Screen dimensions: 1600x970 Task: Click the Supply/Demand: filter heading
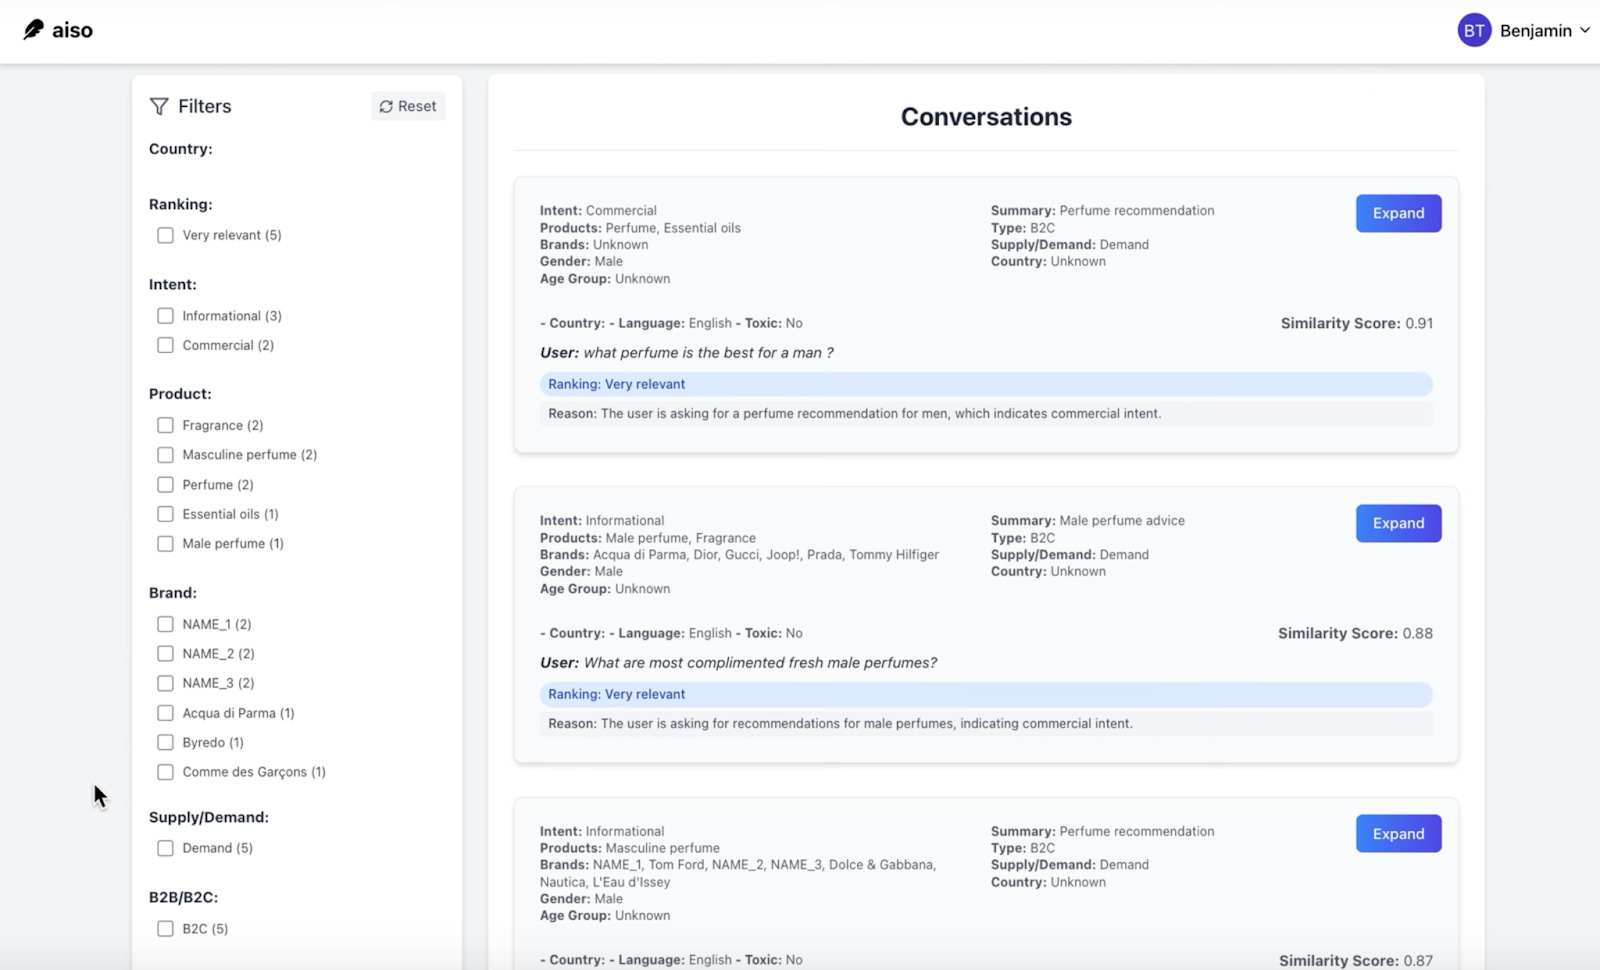[x=209, y=817]
